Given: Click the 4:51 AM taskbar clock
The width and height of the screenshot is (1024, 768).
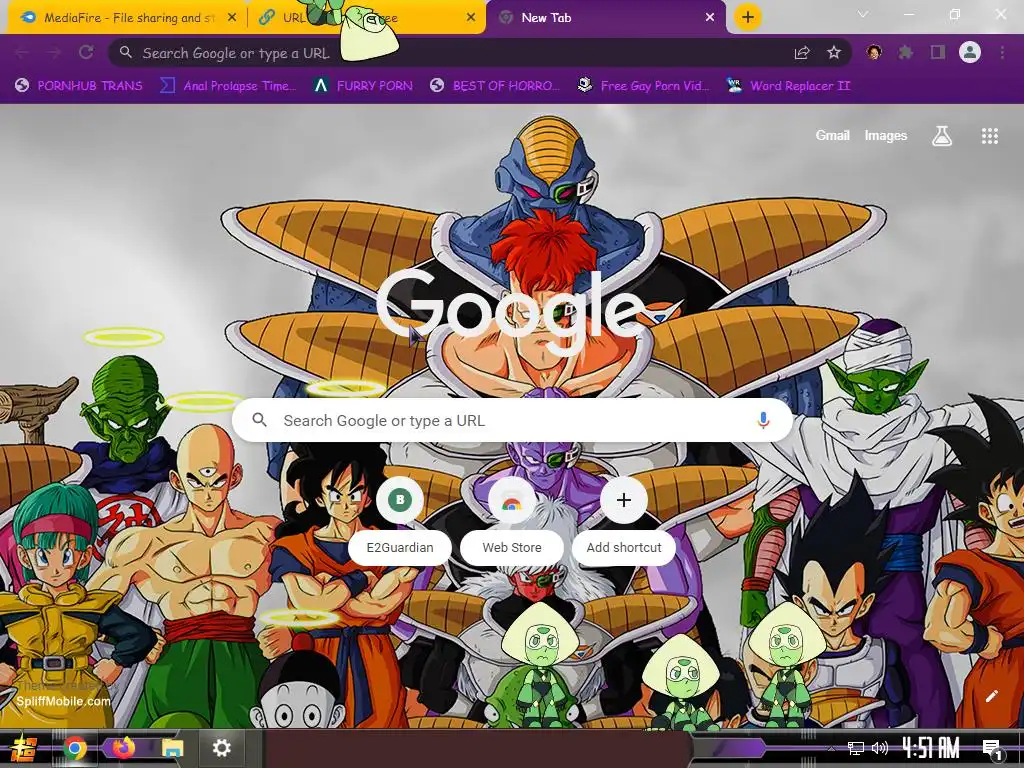Looking at the screenshot, I should pyautogui.click(x=930, y=748).
